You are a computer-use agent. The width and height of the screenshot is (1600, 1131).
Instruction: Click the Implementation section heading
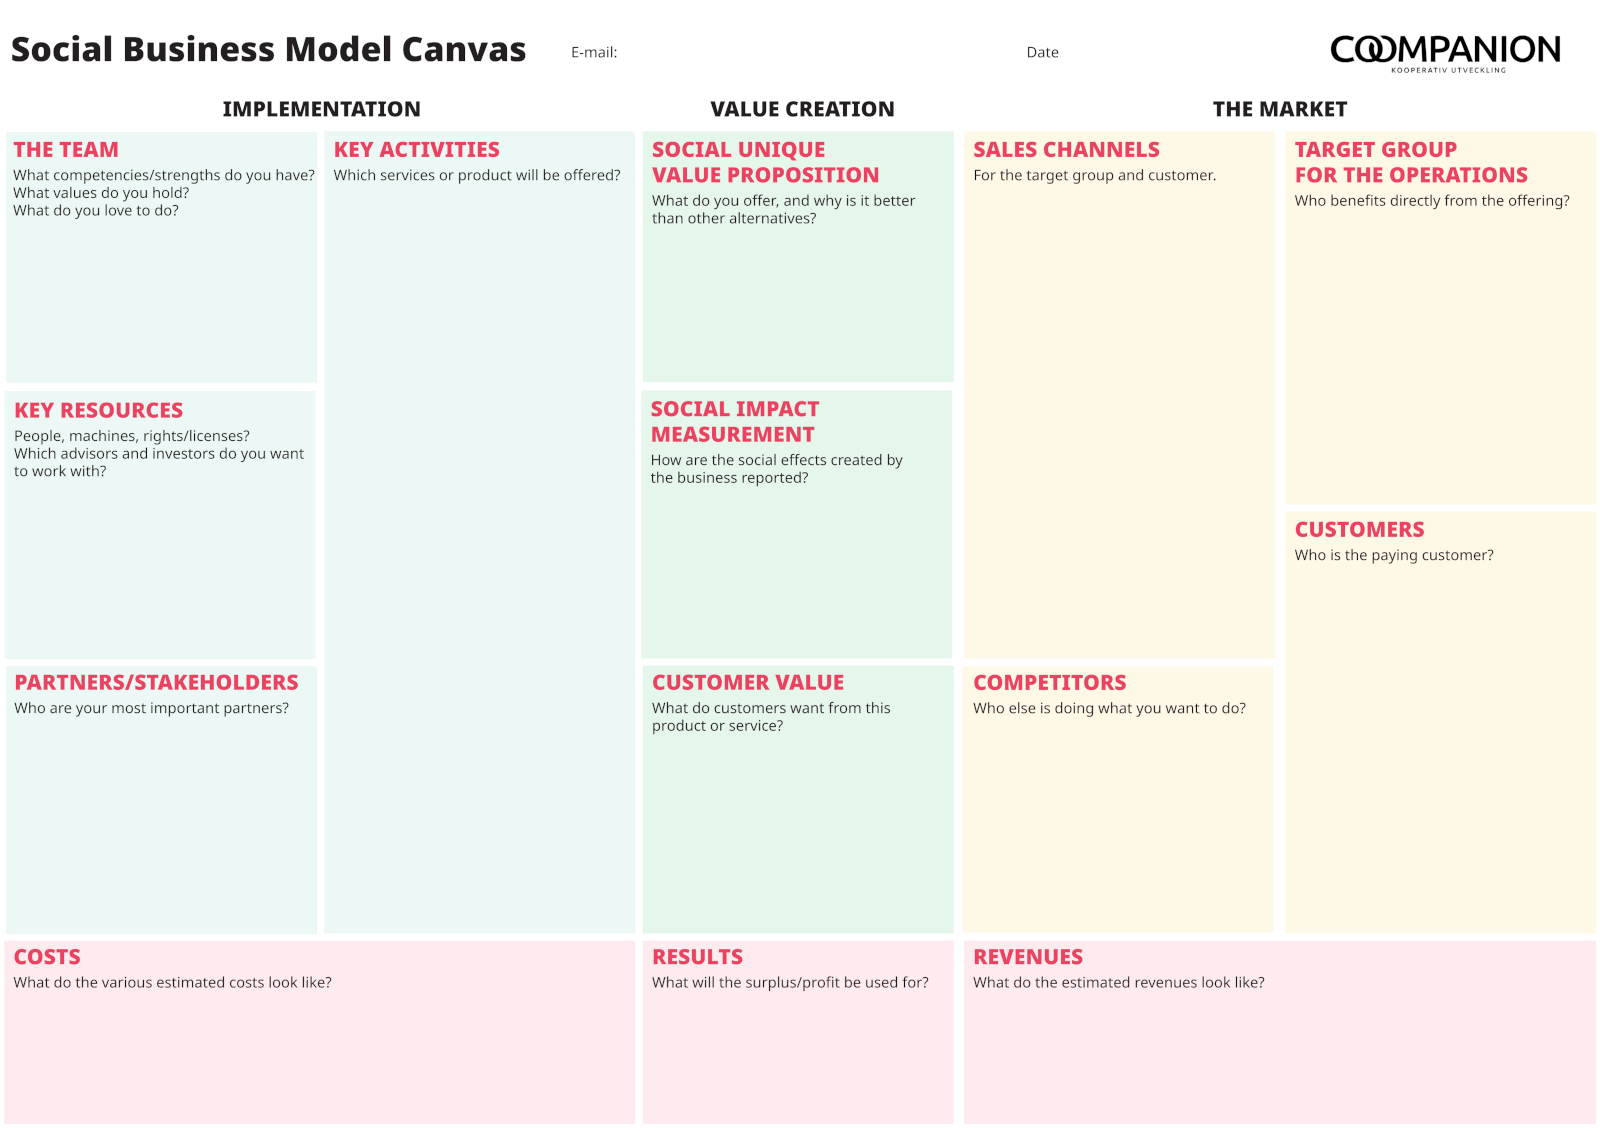coord(321,109)
